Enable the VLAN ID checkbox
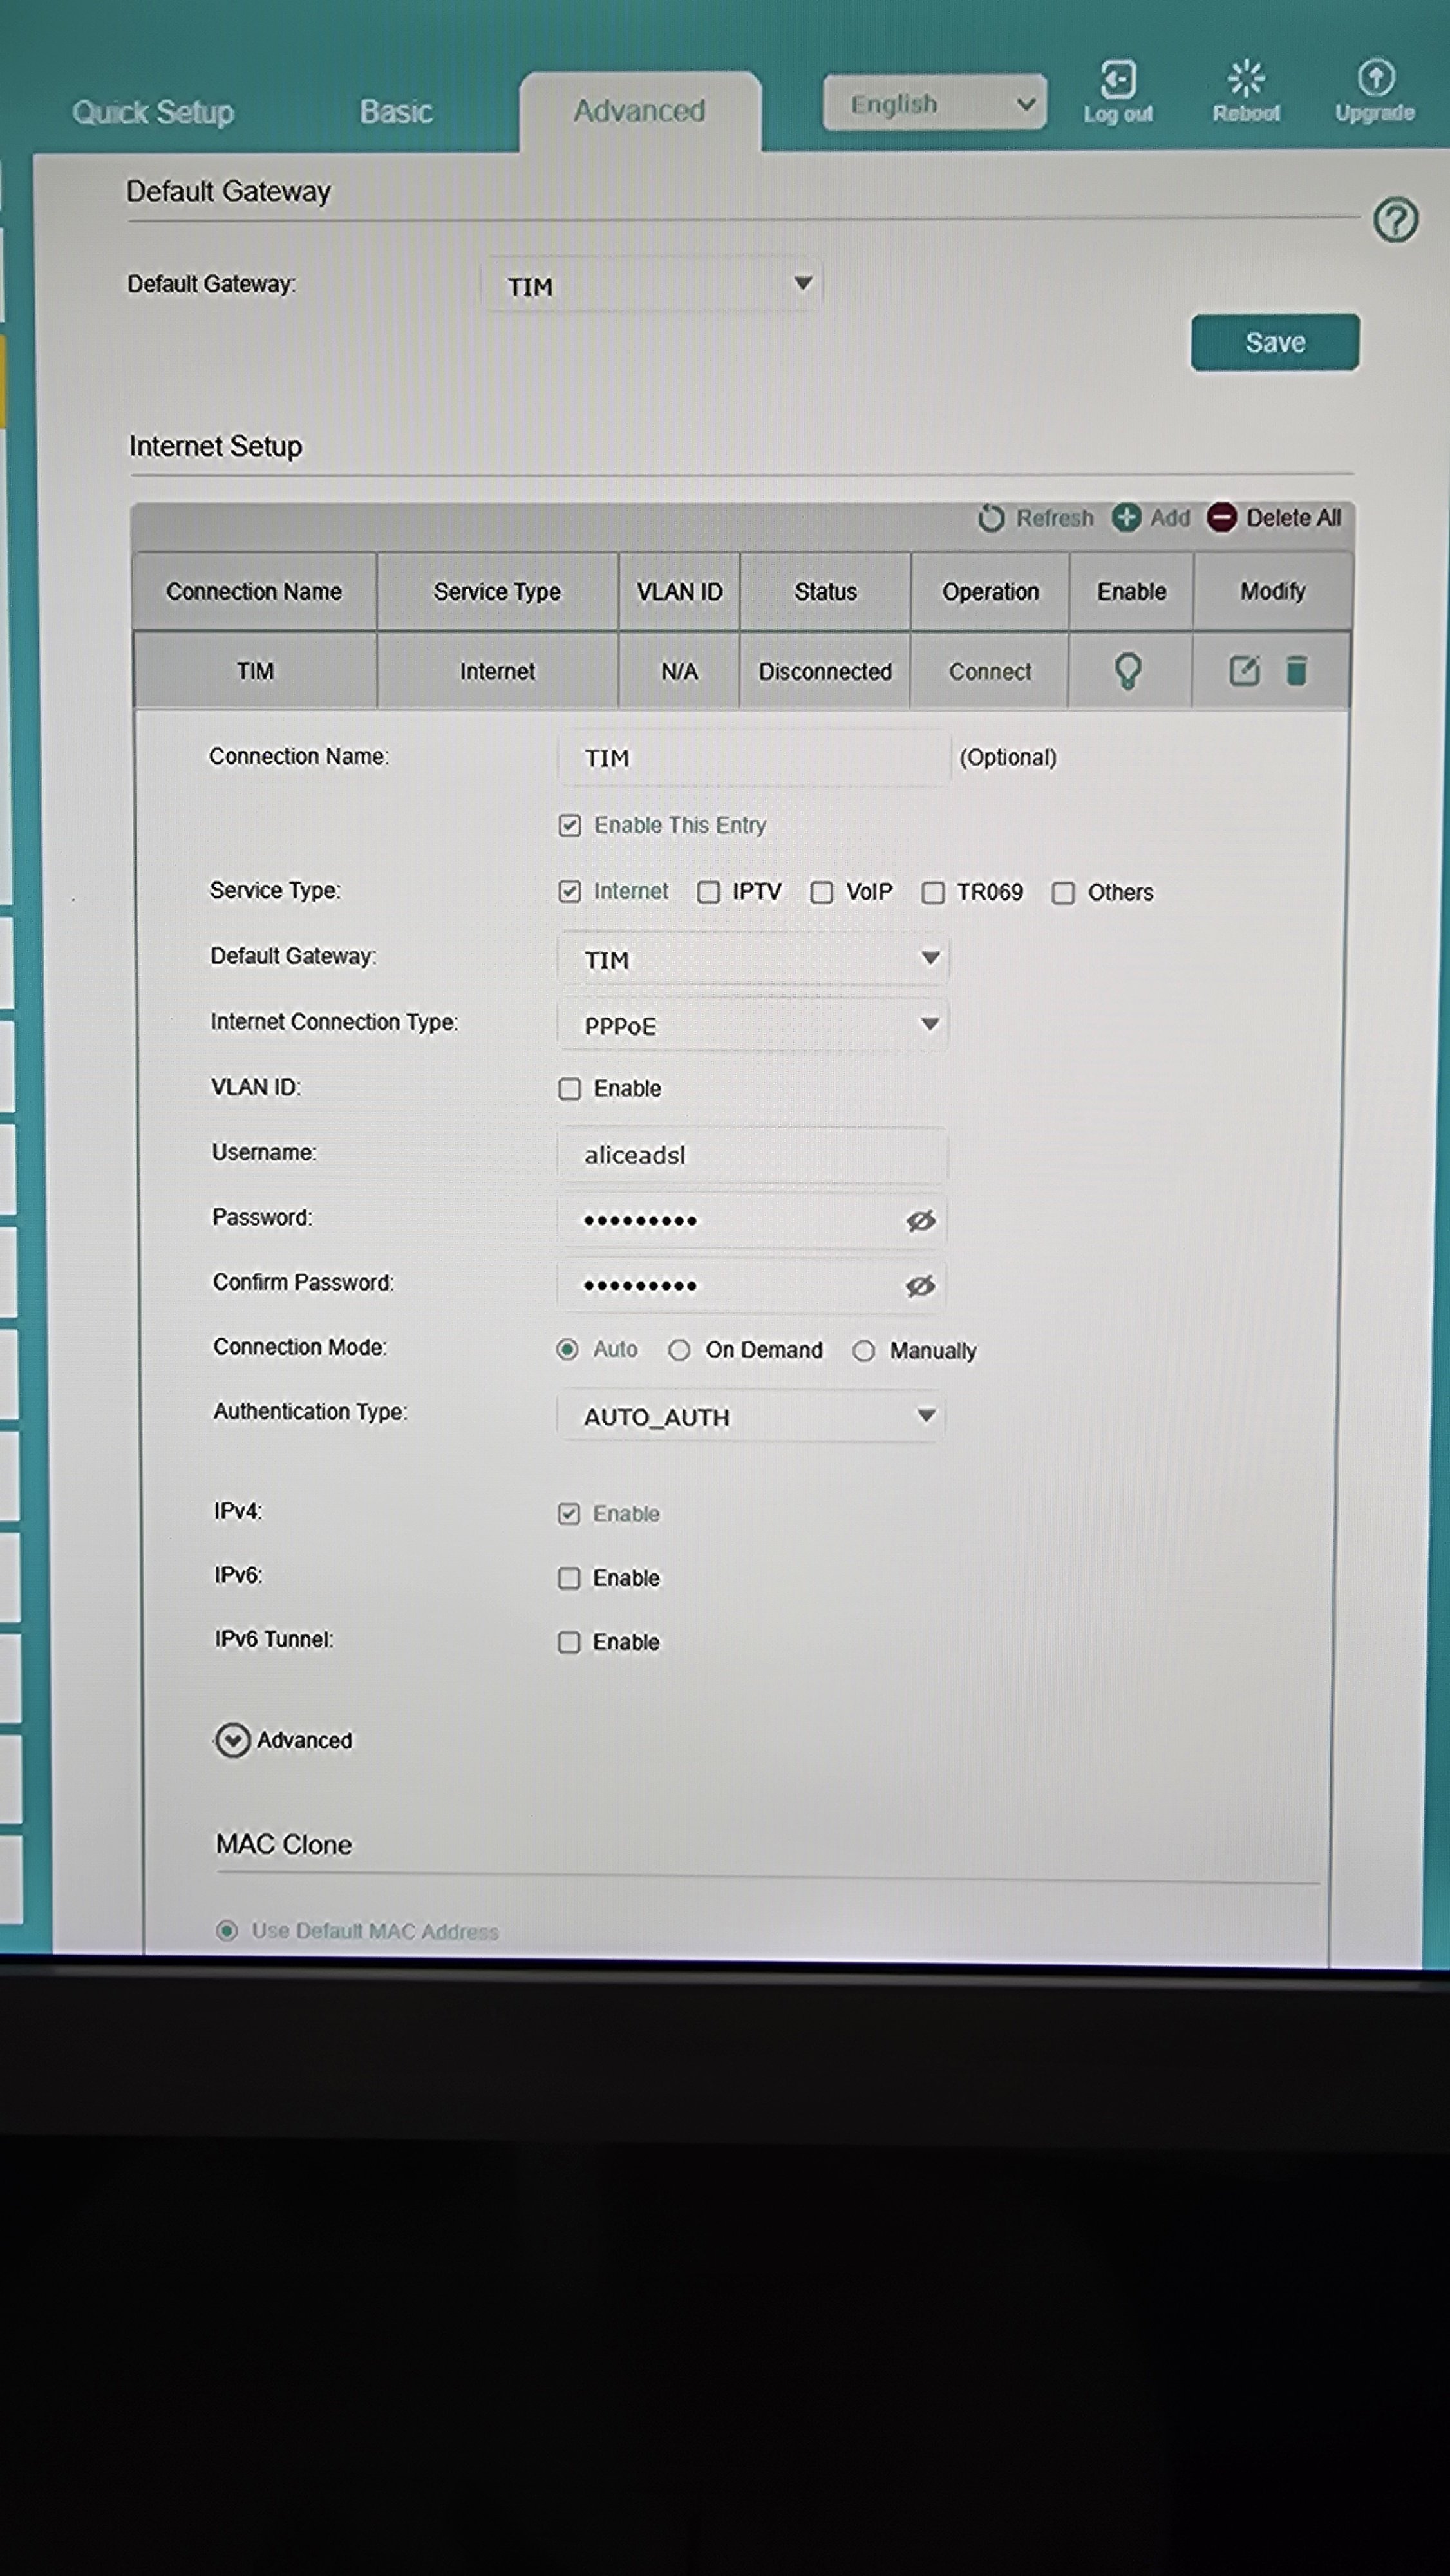The image size is (1450, 2576). click(x=570, y=1089)
